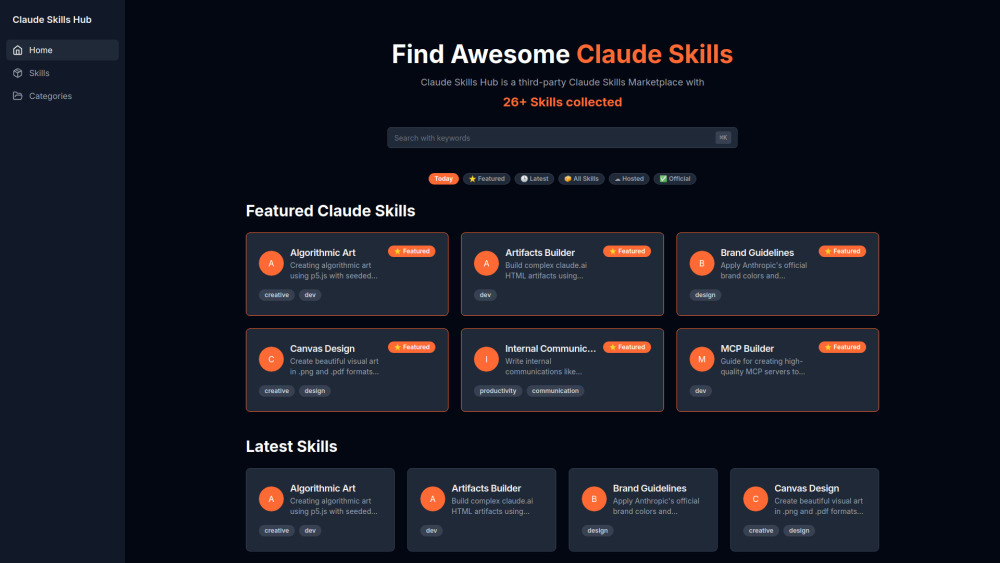Click the Internal Communications avatar icon
Screen dimensions: 1000x563
486,359
